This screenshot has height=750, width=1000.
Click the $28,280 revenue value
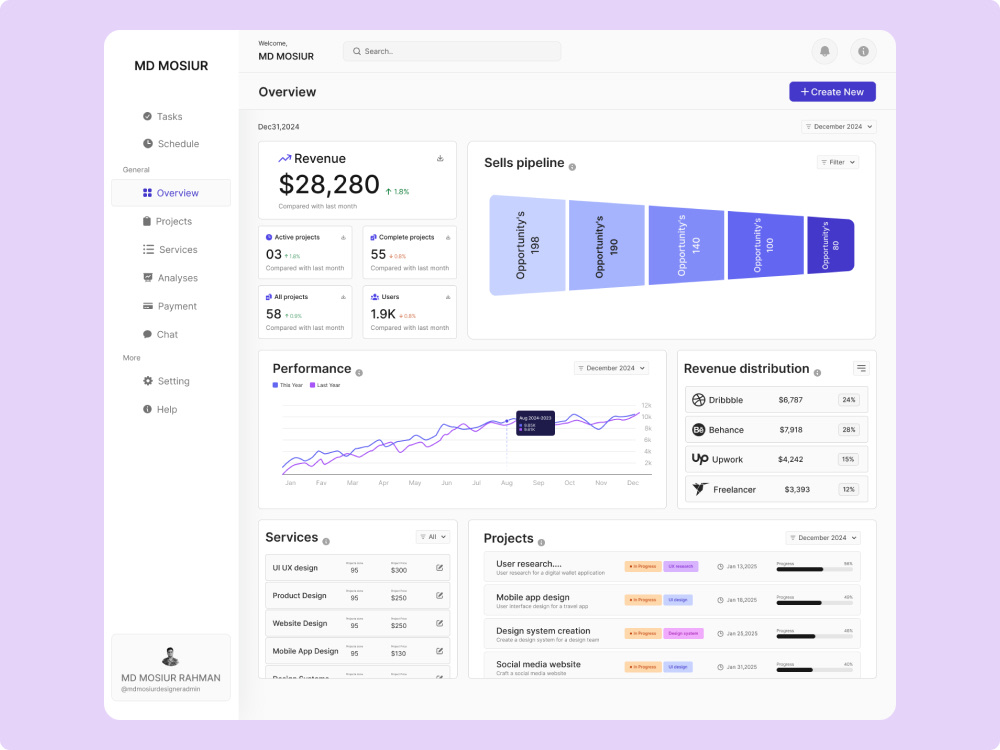(329, 184)
